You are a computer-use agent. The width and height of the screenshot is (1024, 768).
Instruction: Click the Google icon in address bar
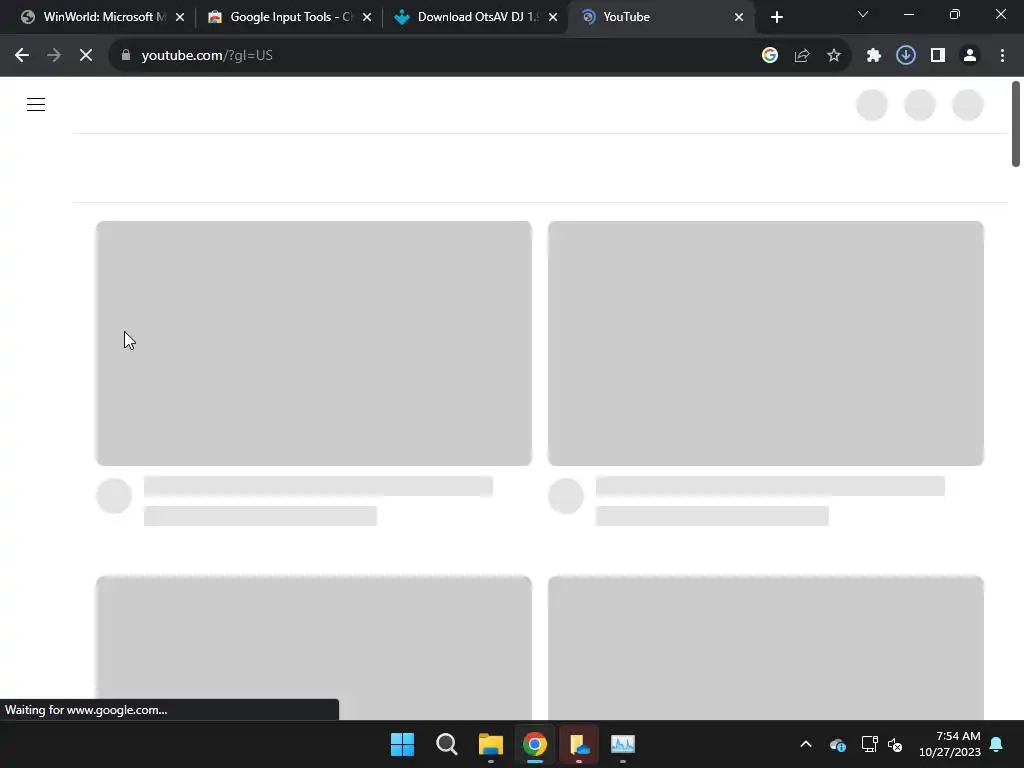(770, 56)
